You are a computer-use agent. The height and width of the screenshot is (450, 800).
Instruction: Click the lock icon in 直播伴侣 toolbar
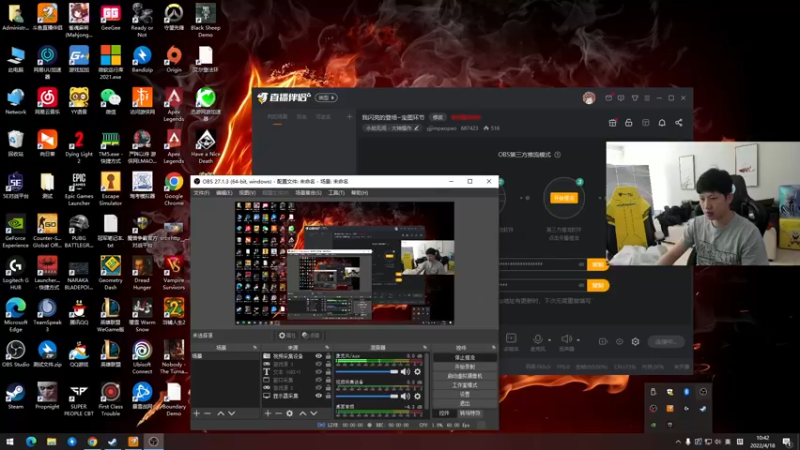click(629, 122)
